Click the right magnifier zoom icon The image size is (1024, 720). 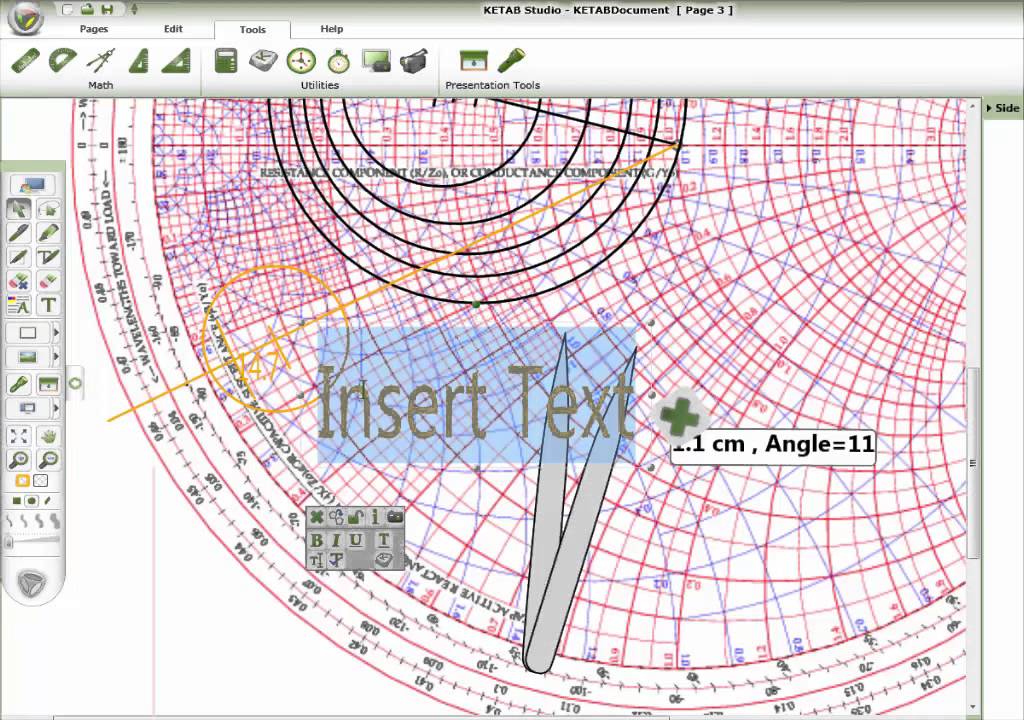point(49,459)
